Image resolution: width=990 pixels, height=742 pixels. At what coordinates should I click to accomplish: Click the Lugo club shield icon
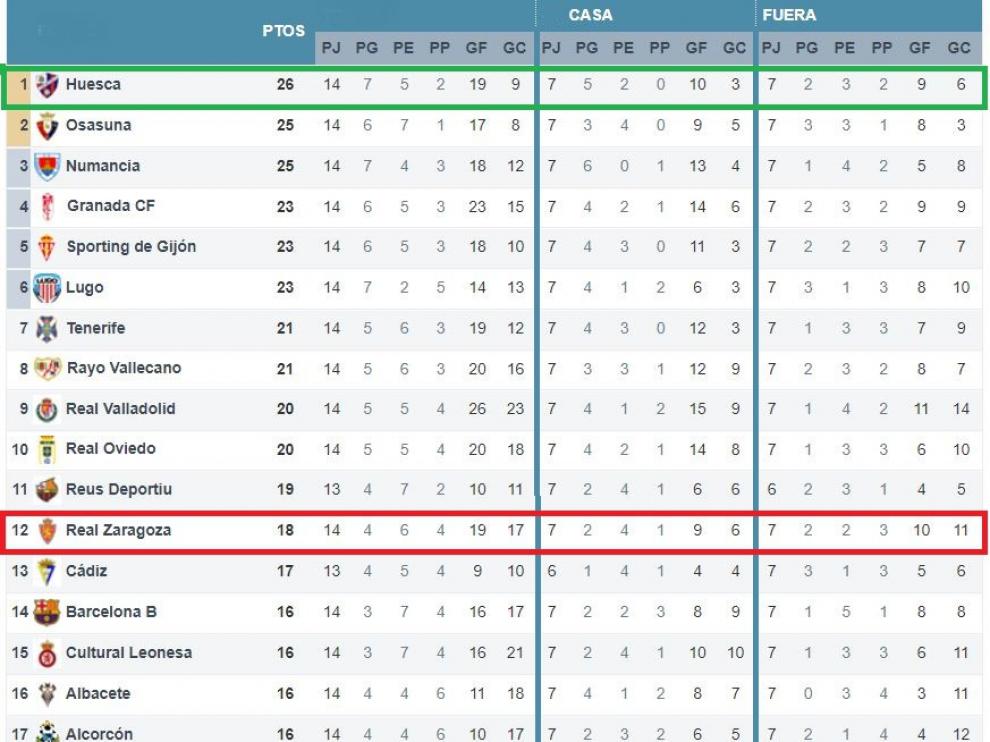[x=47, y=288]
